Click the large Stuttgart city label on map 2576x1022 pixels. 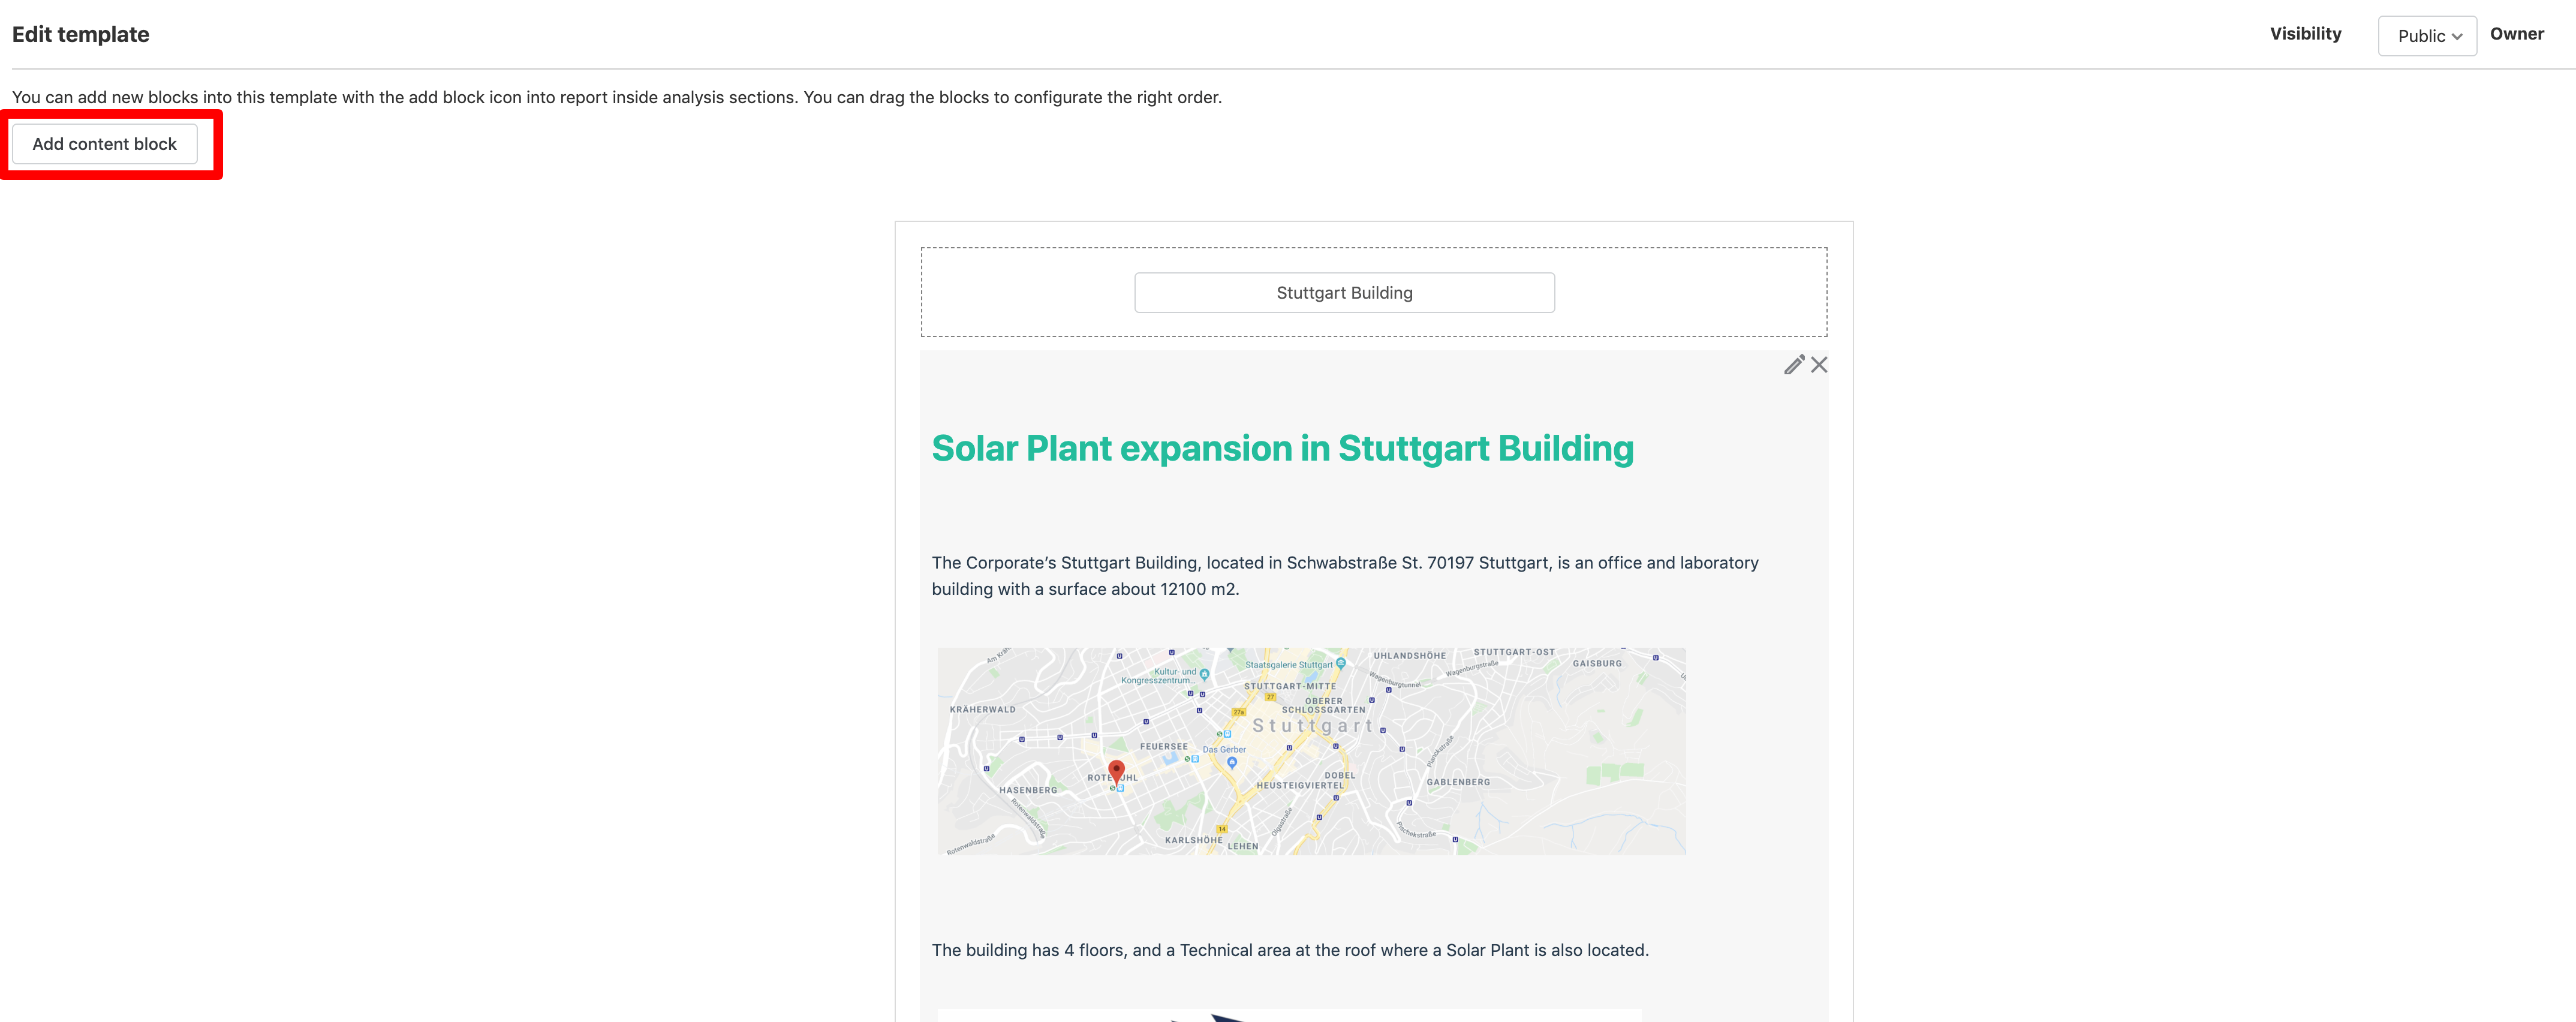(x=1313, y=726)
